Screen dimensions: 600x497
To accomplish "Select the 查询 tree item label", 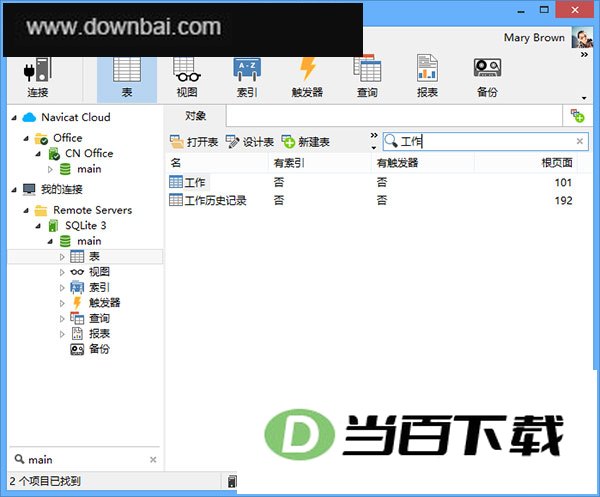I will (x=99, y=318).
